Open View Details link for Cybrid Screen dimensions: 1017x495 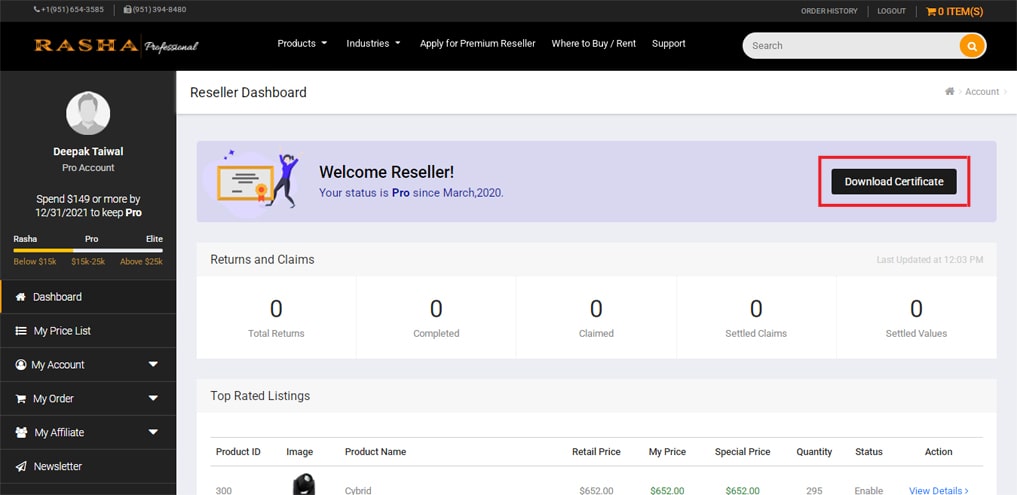[x=938, y=490]
